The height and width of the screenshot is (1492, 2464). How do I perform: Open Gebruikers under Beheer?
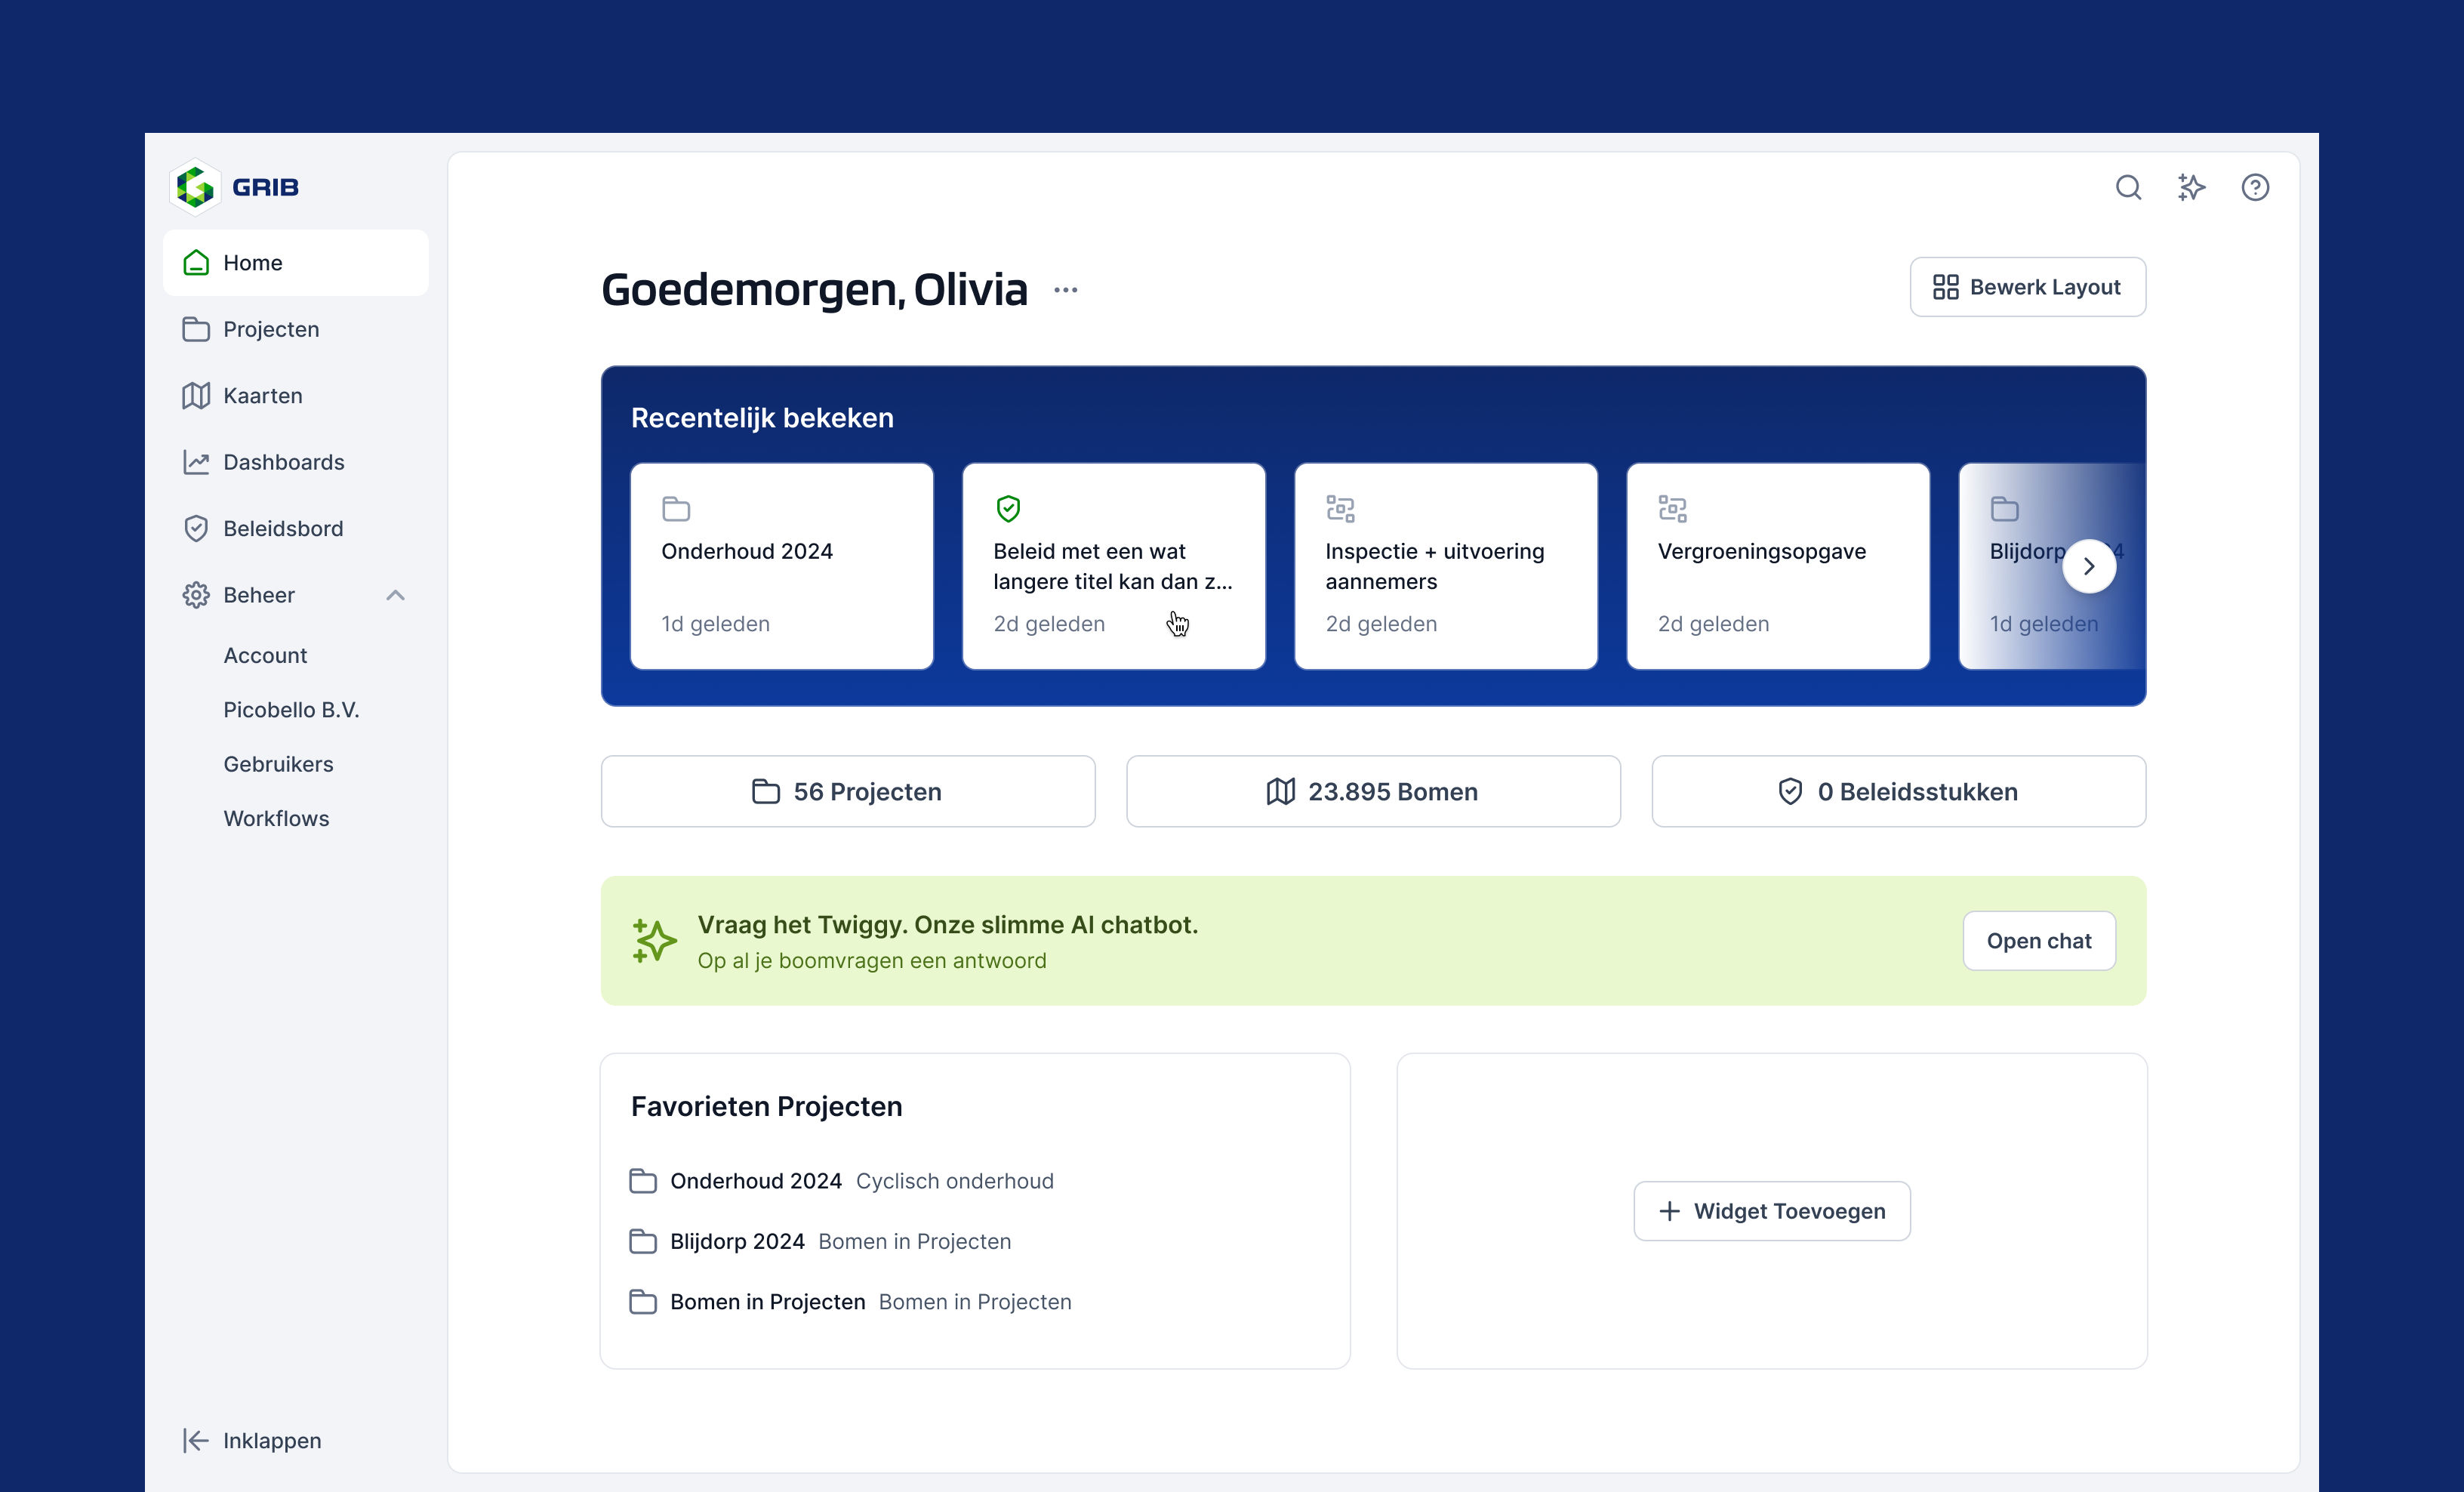(278, 763)
